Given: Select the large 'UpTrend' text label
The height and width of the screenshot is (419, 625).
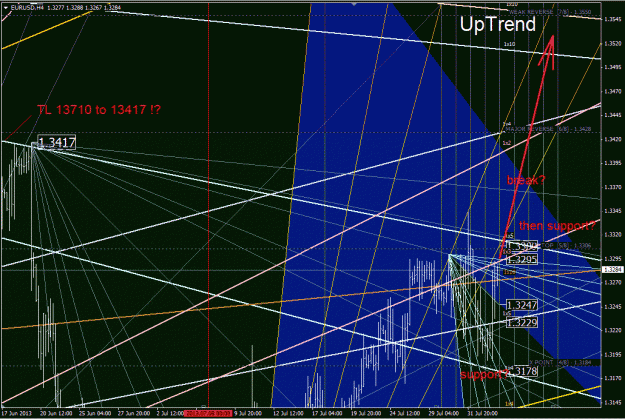Looking at the screenshot, I should pos(498,24).
